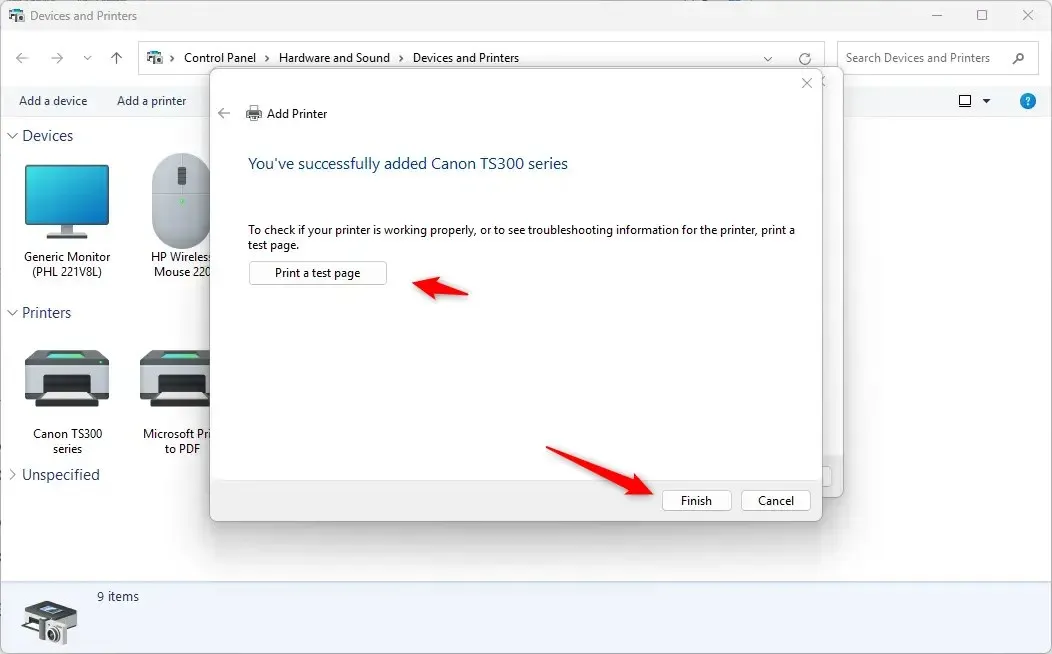The height and width of the screenshot is (654, 1052).
Task: Open address bar history dropdown
Action: point(768,58)
